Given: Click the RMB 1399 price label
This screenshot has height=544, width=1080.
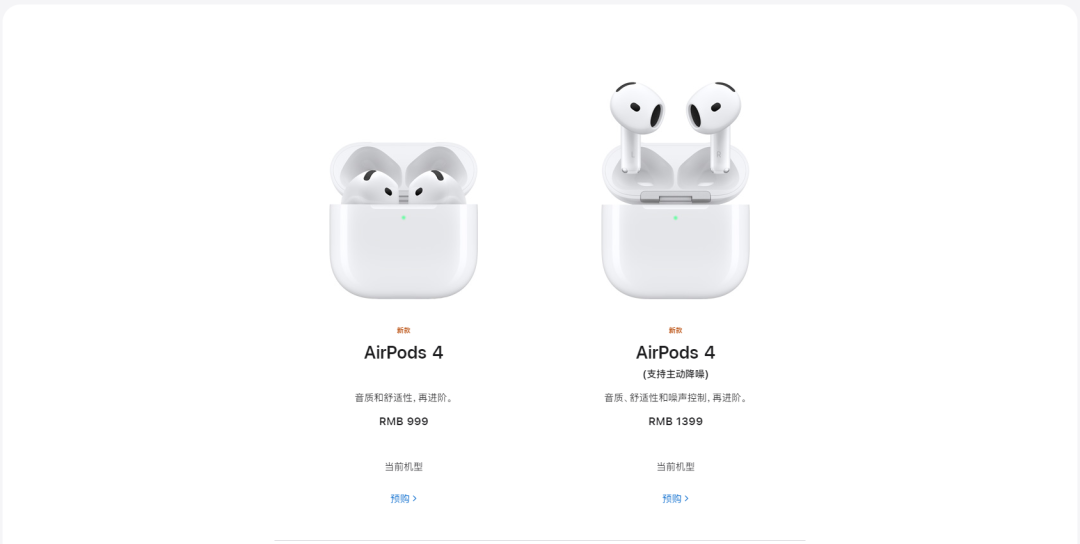Looking at the screenshot, I should [675, 421].
